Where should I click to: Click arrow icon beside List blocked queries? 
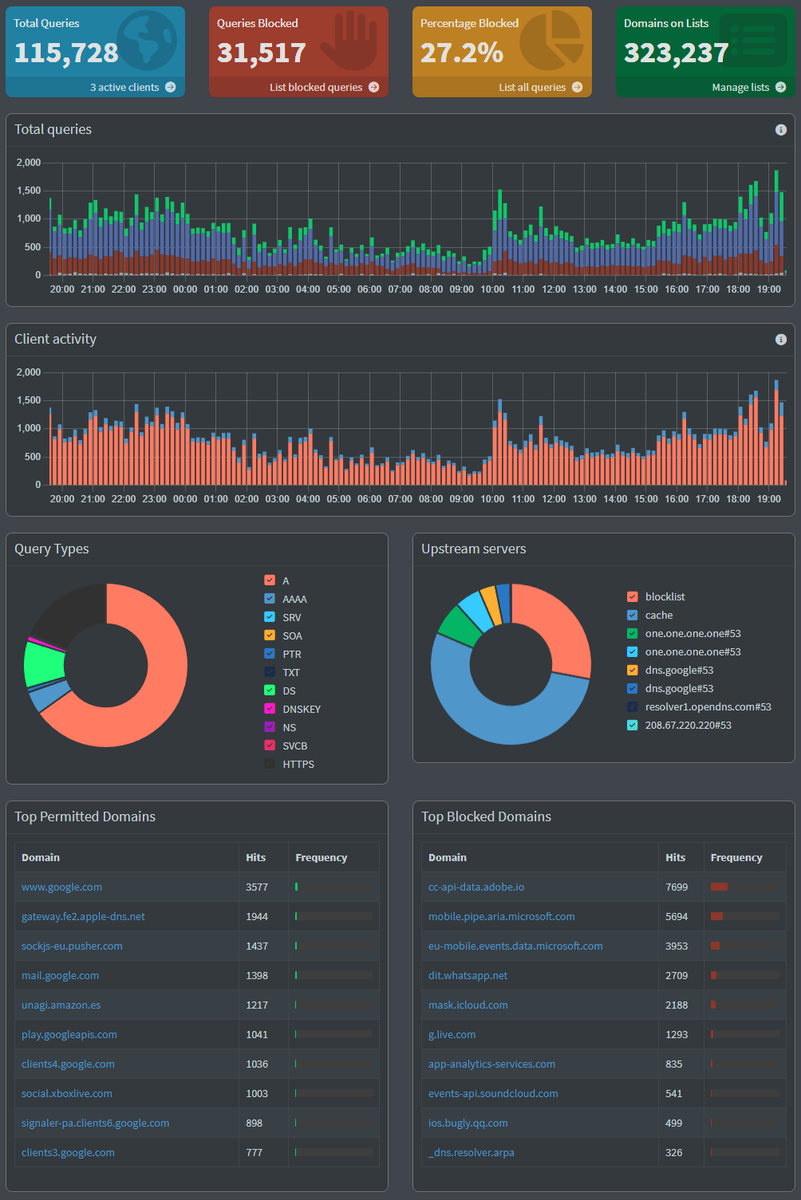point(374,87)
